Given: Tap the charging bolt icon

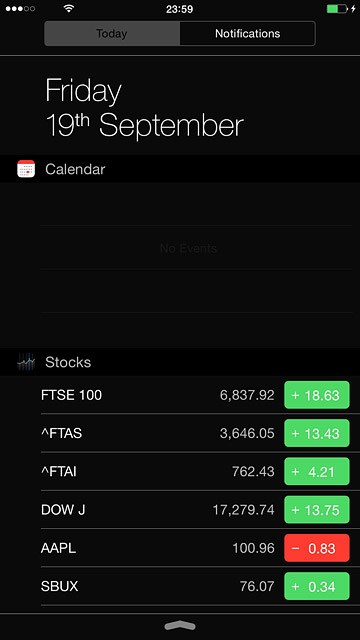Looking at the screenshot, I should (x=353, y=9).
